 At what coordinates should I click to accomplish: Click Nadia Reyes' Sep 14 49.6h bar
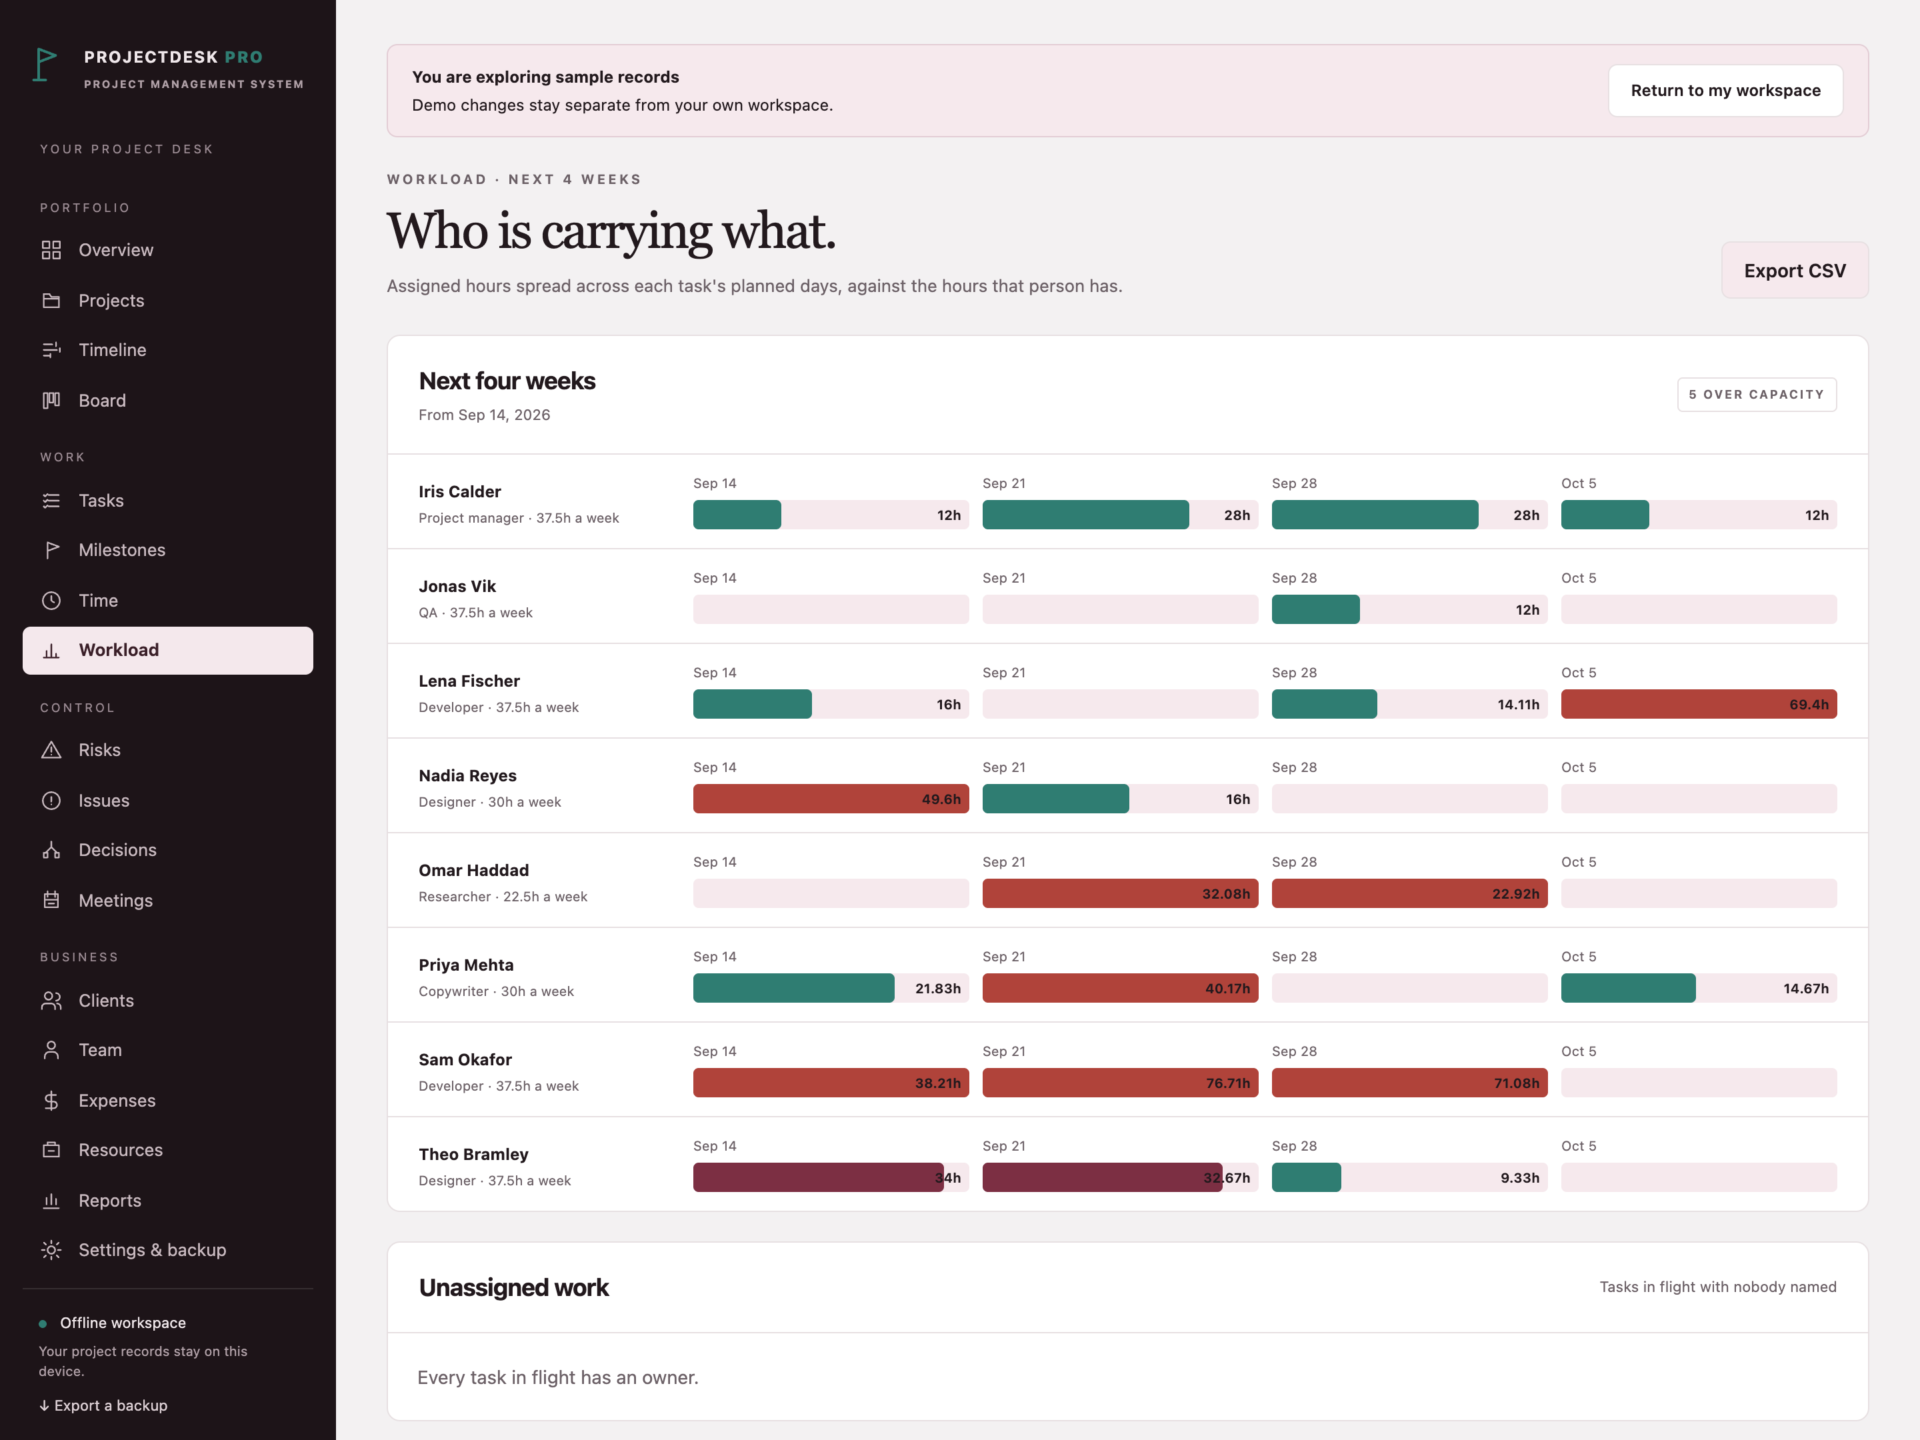[830, 799]
